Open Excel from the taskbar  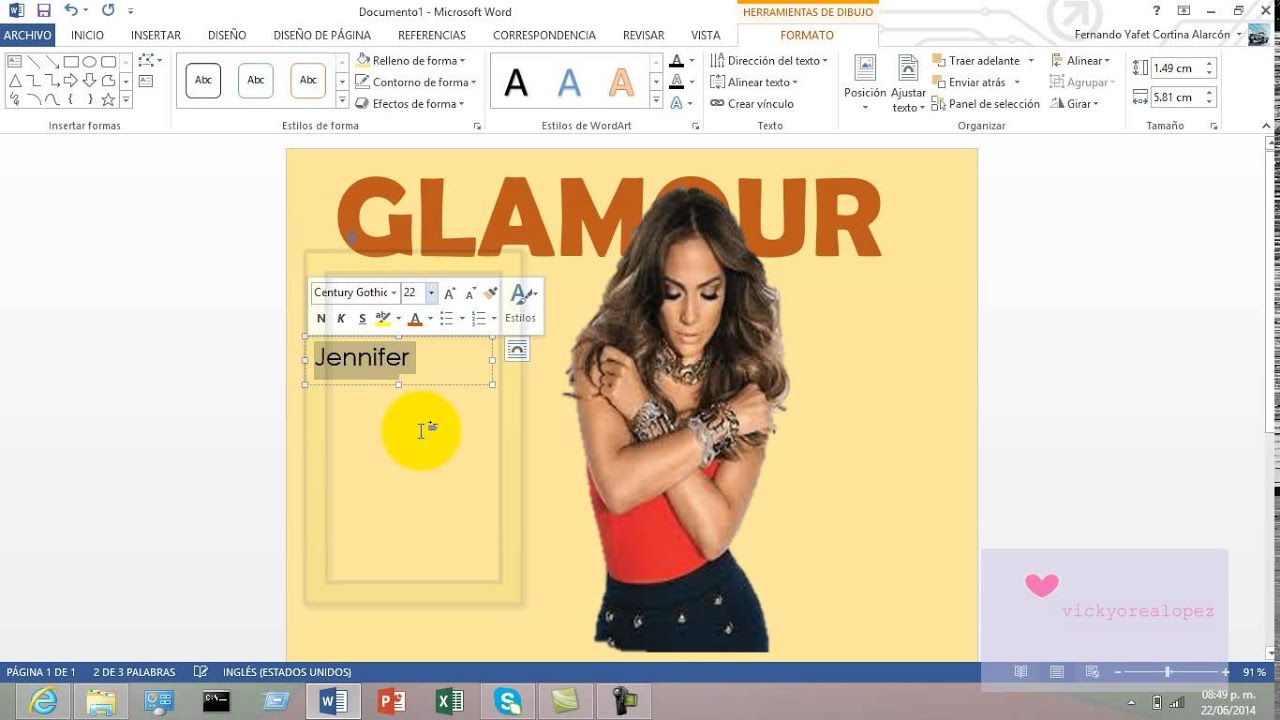pos(449,702)
